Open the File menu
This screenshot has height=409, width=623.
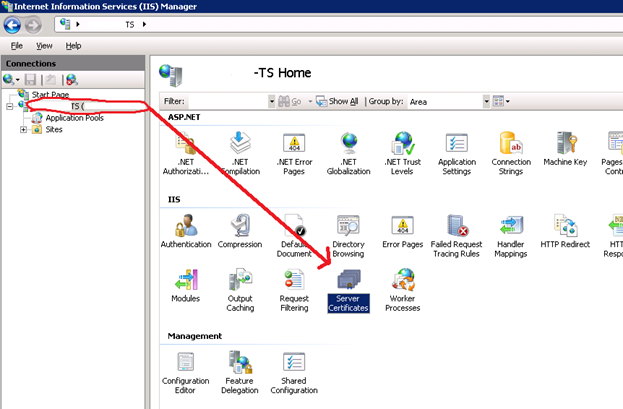pos(17,46)
